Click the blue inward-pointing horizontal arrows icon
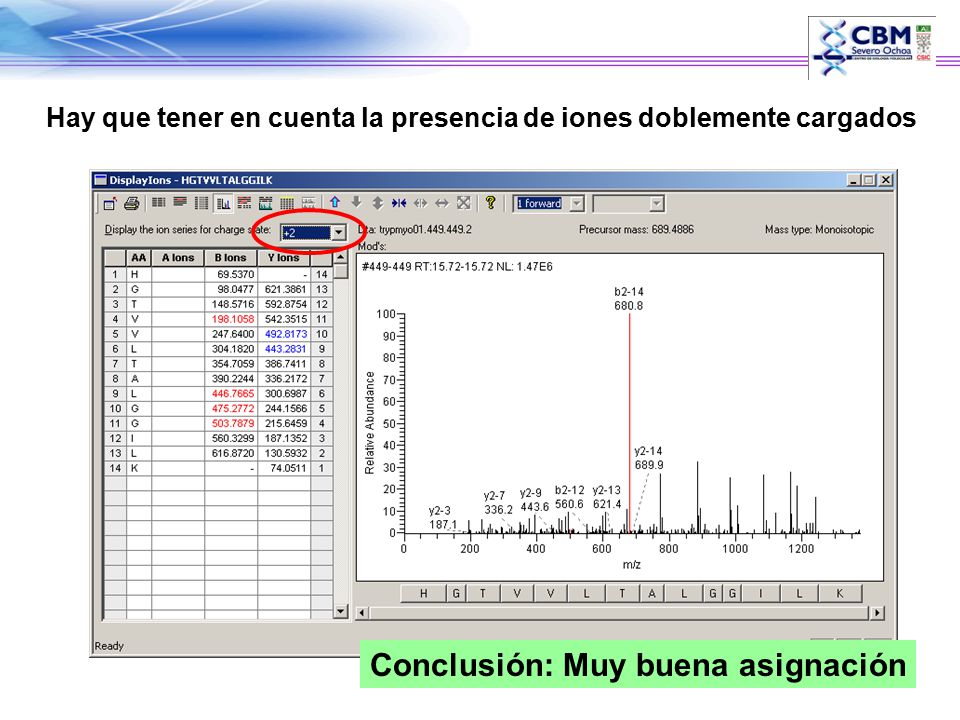 (x=399, y=203)
